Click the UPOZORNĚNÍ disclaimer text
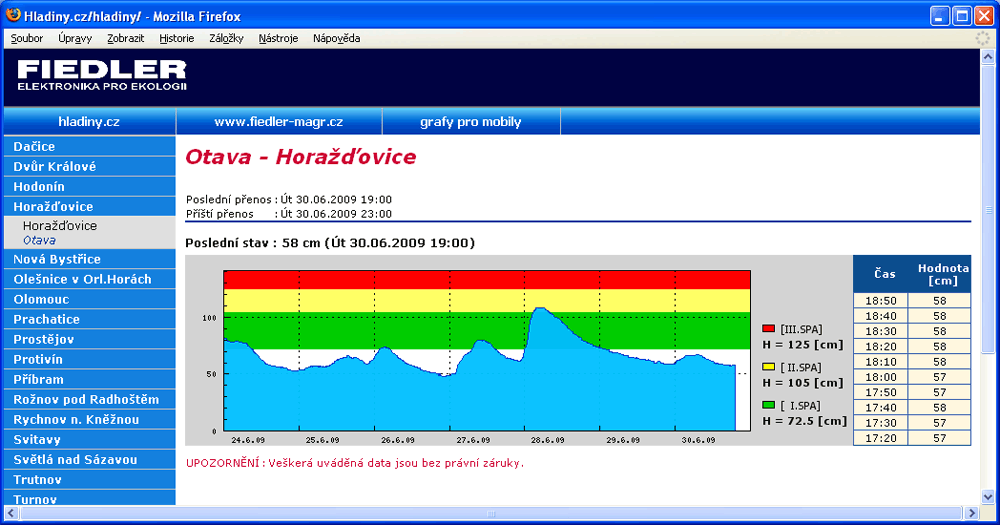Screen dimensions: 1000x525 click(355, 463)
